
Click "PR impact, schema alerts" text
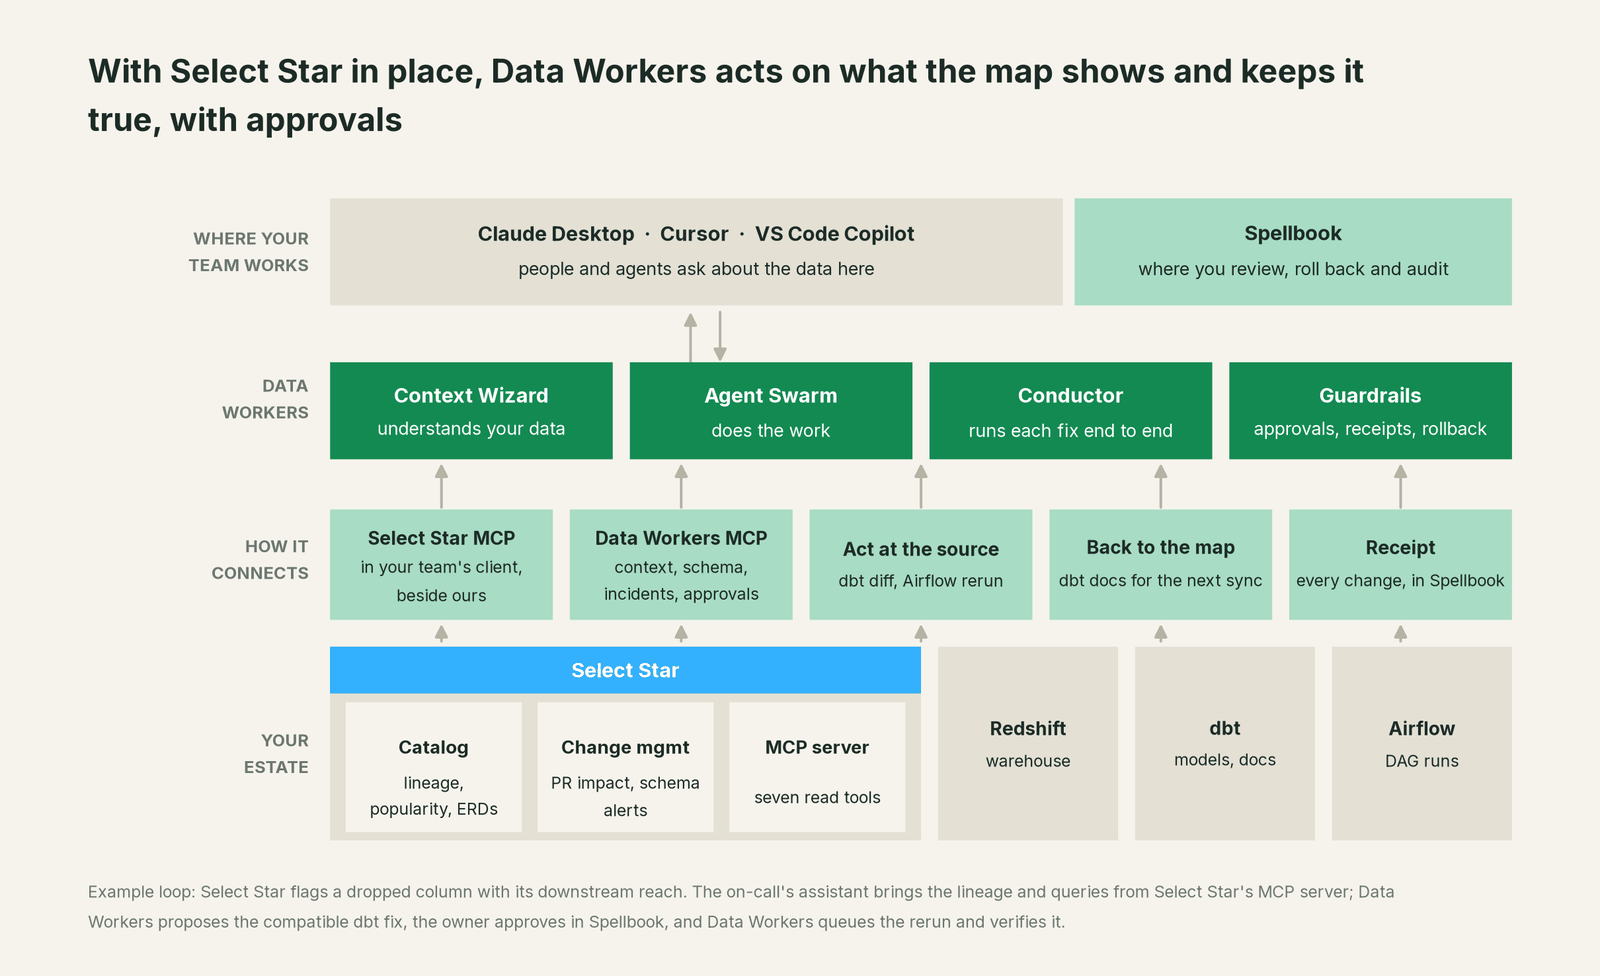point(625,797)
